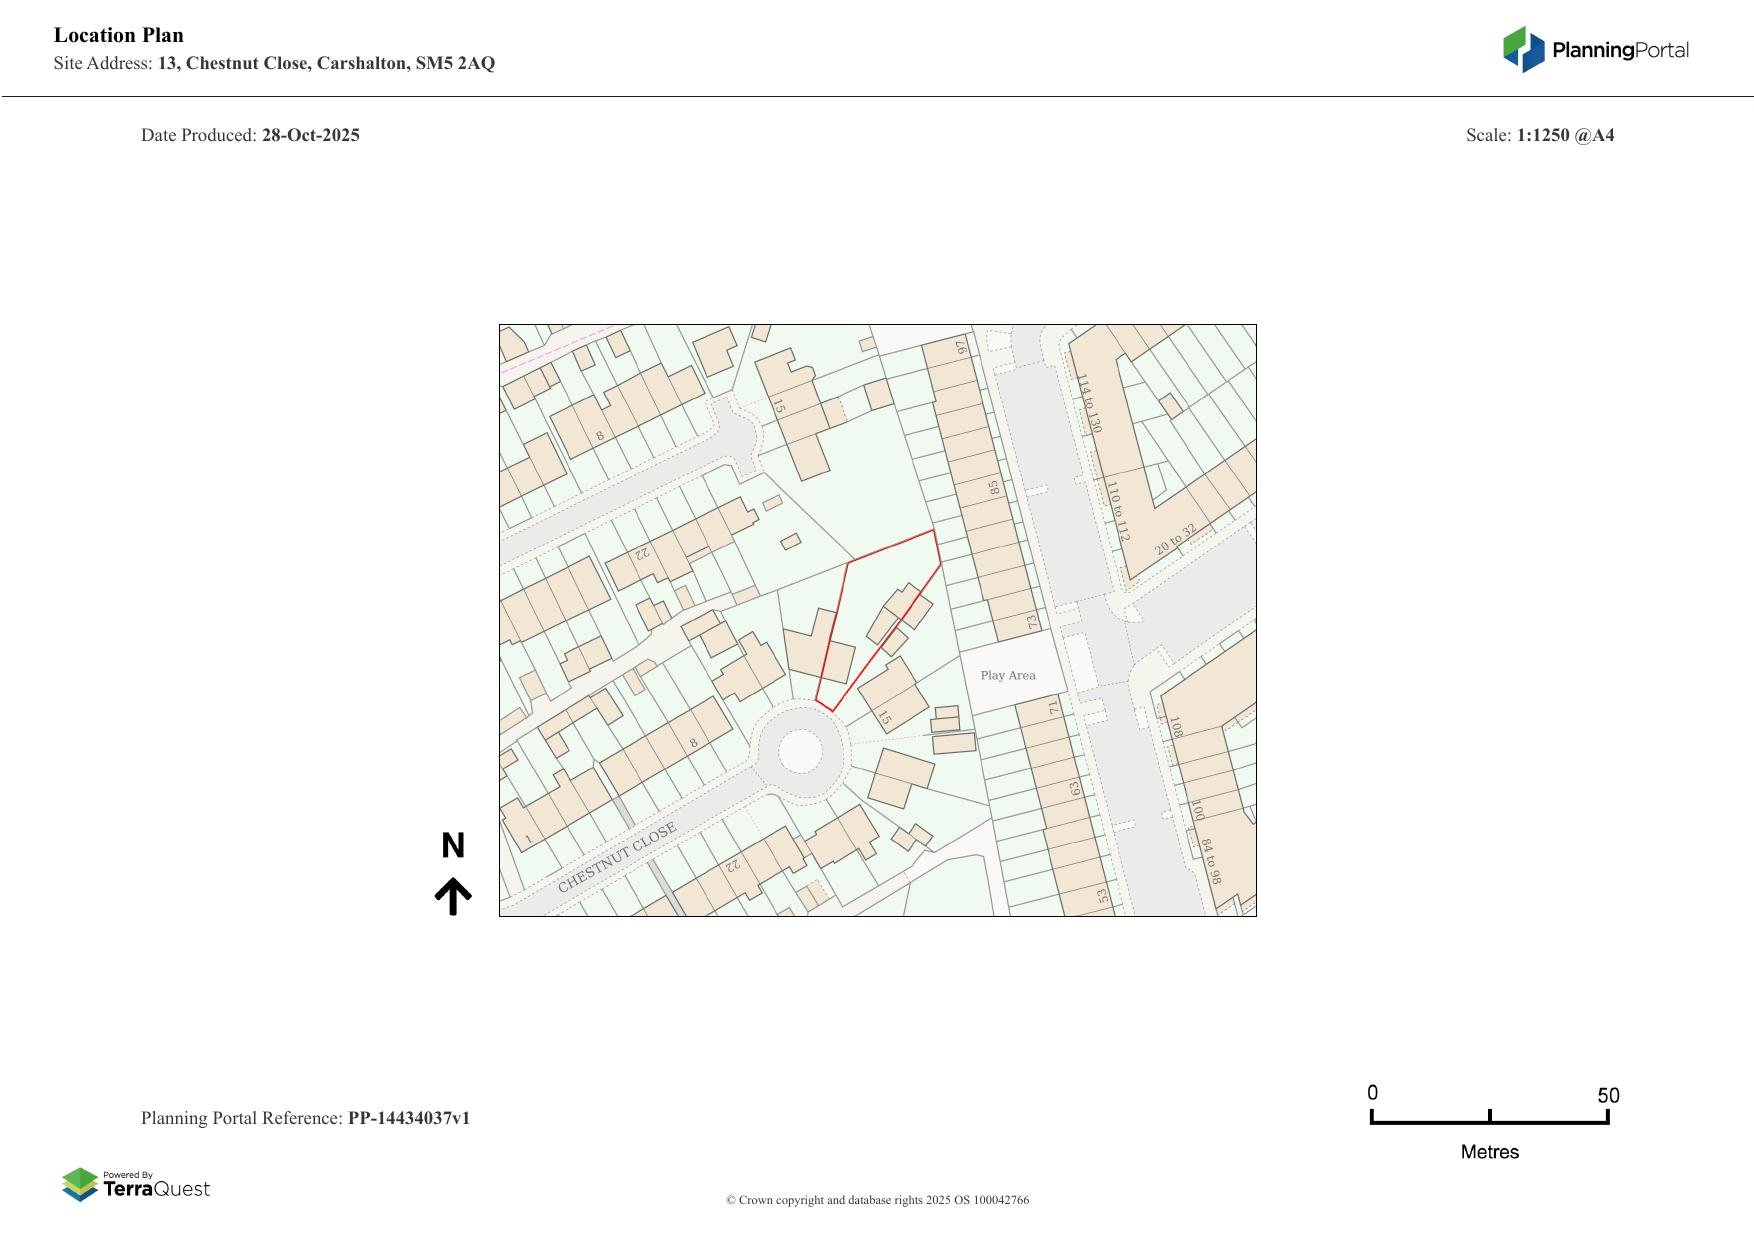Click the roundabout centre circle on the map
The width and height of the screenshot is (1754, 1241).
tap(800, 751)
